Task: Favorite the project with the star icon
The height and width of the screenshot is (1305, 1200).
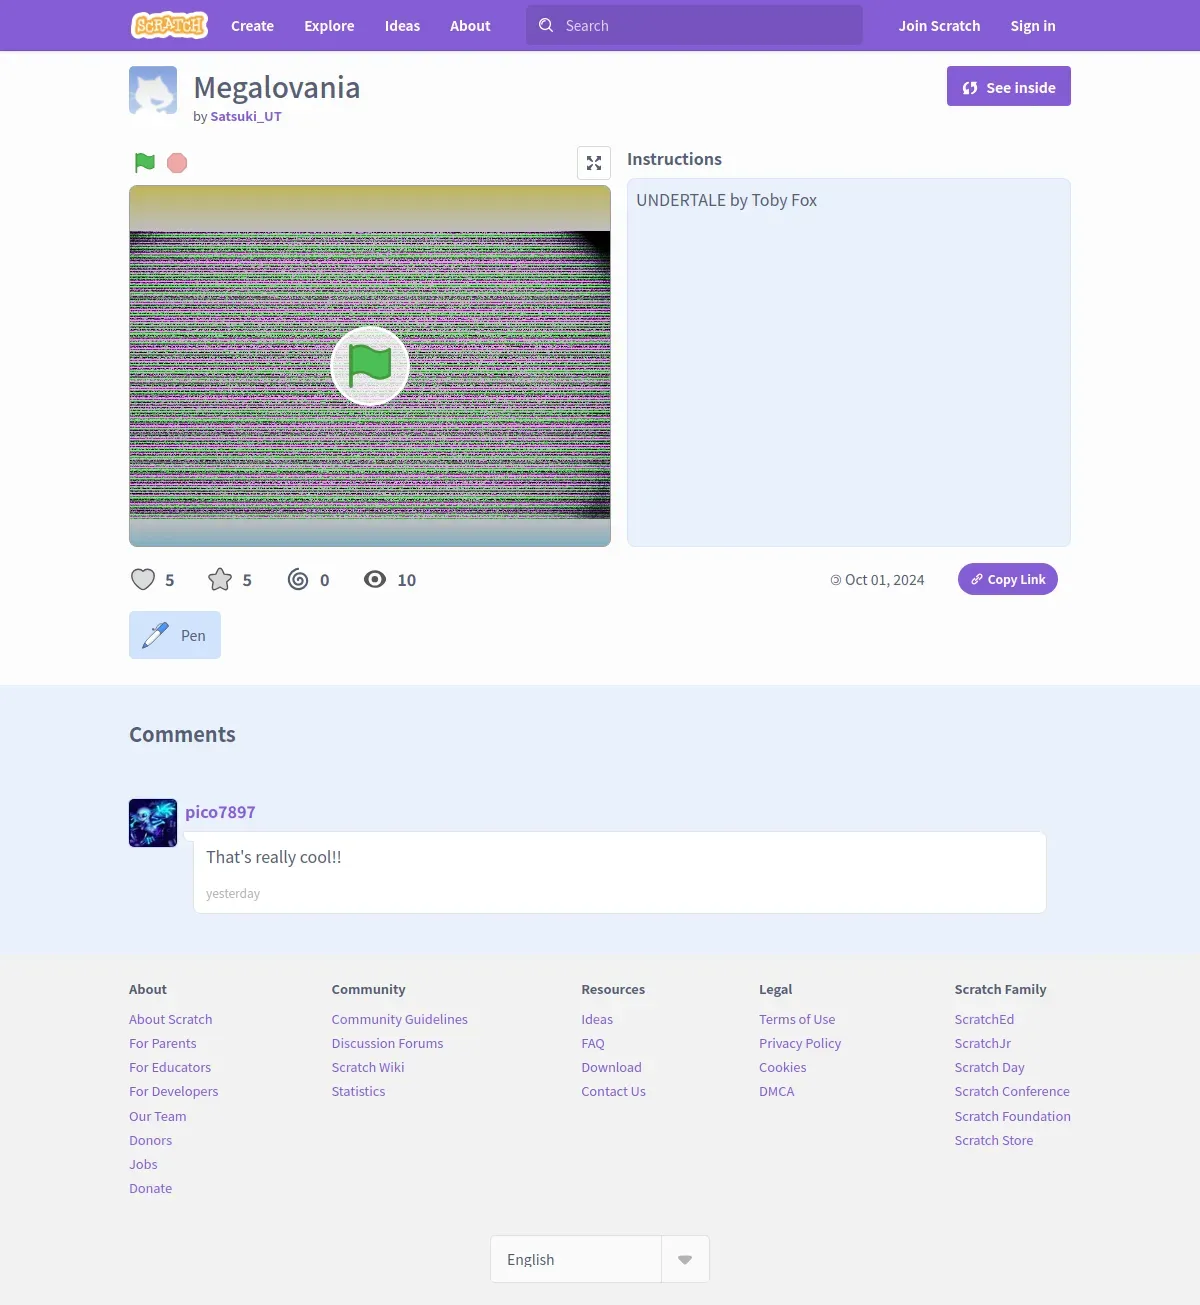Action: tap(220, 579)
